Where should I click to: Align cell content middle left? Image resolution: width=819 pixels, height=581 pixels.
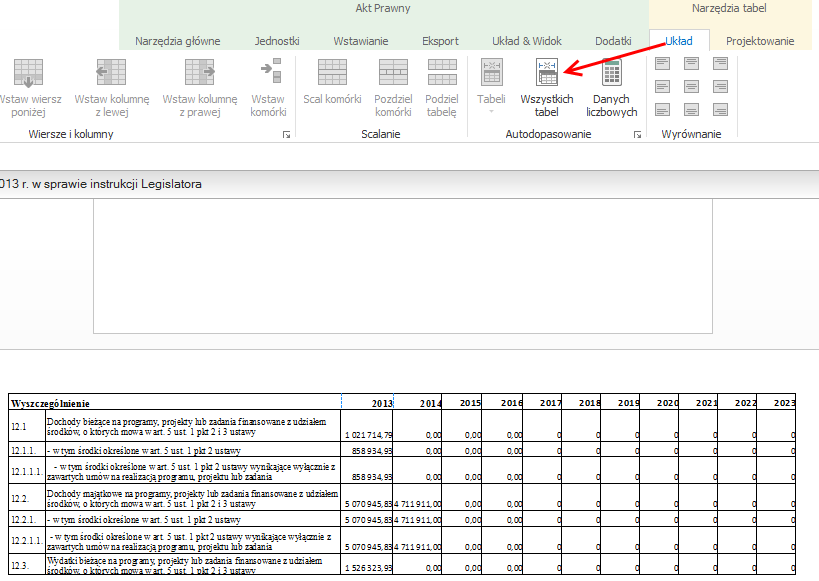click(662, 86)
